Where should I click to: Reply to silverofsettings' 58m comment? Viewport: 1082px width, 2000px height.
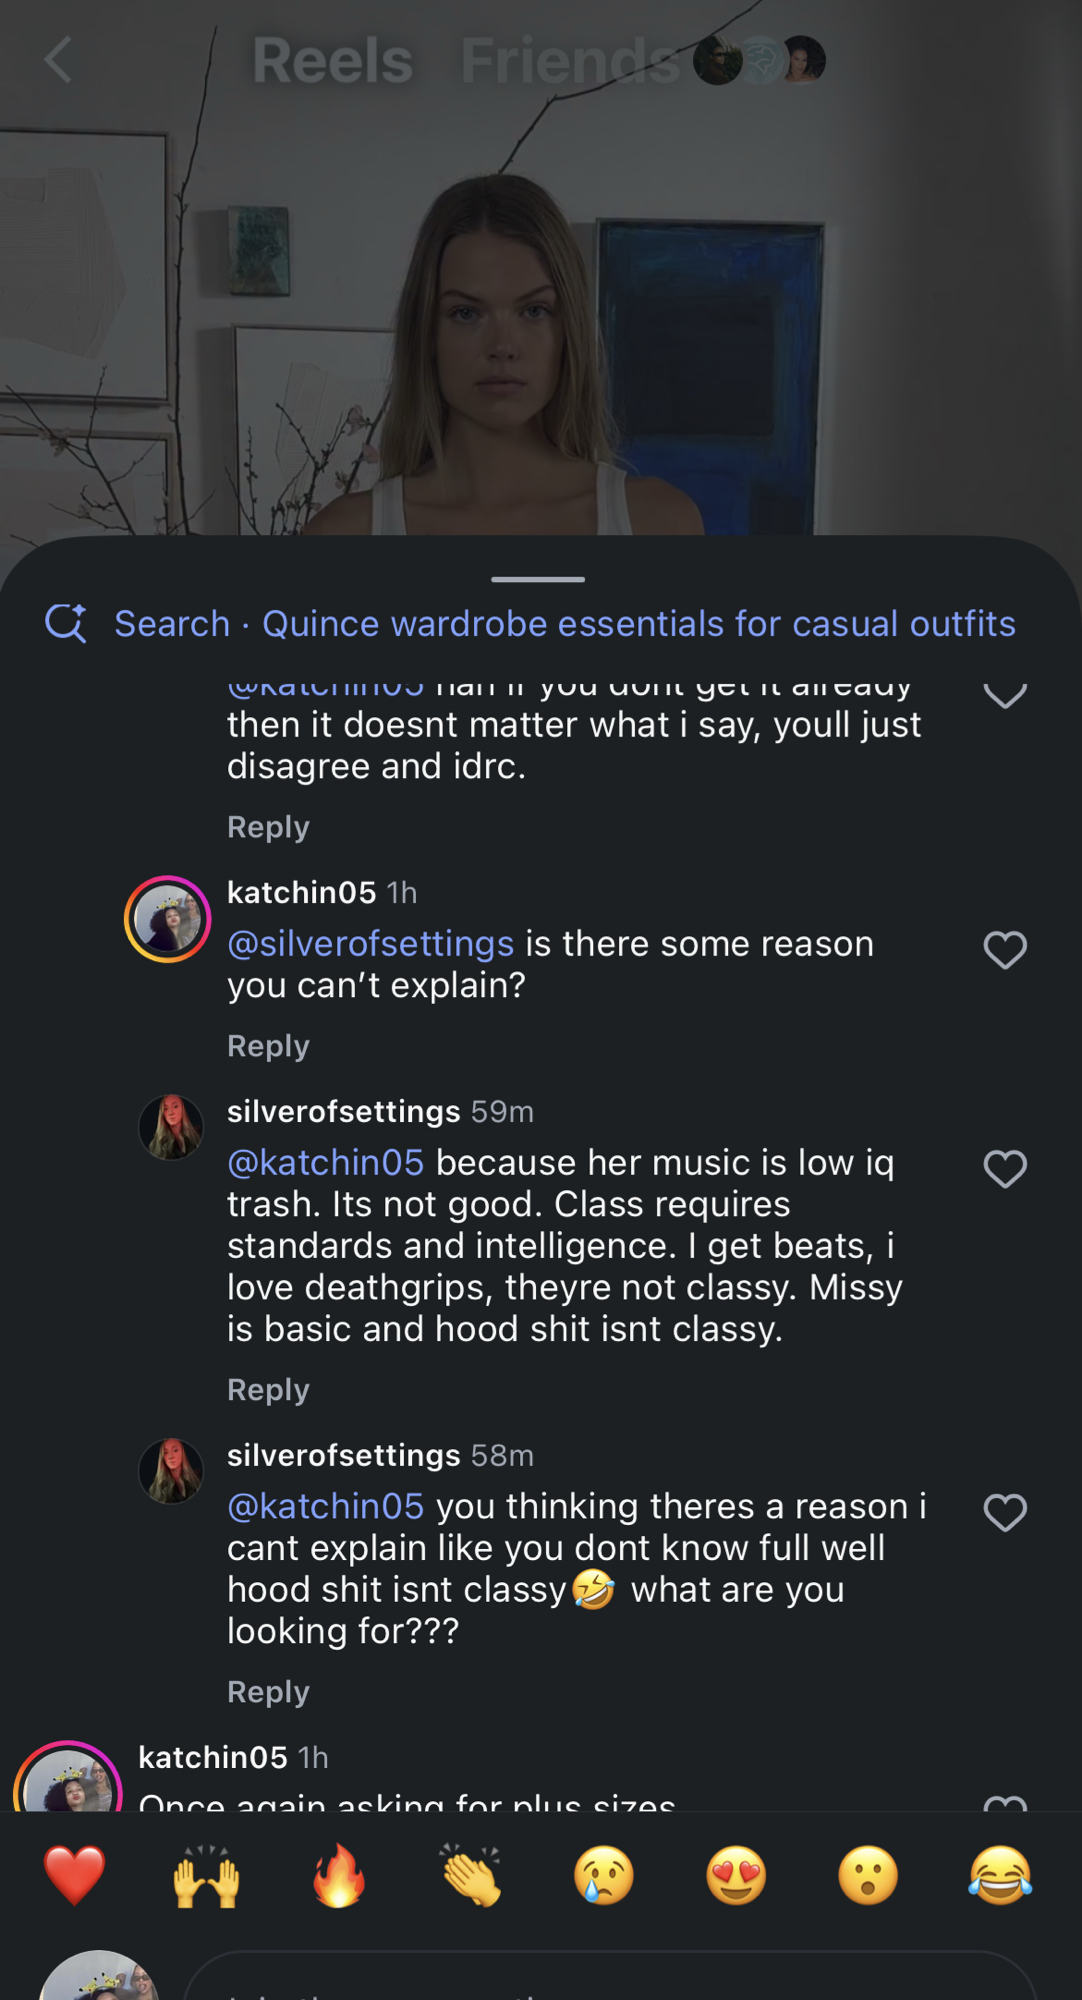[x=268, y=1692]
